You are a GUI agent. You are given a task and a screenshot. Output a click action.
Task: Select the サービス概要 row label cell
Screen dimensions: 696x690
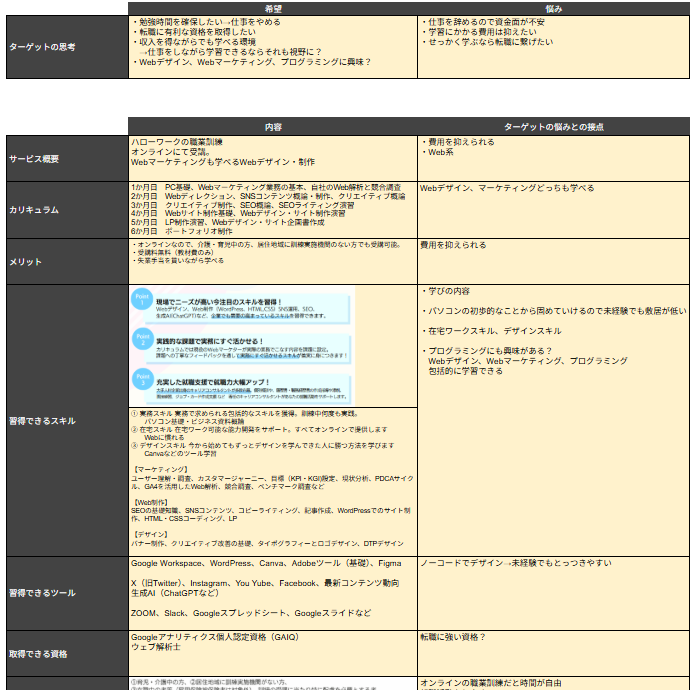(x=66, y=159)
